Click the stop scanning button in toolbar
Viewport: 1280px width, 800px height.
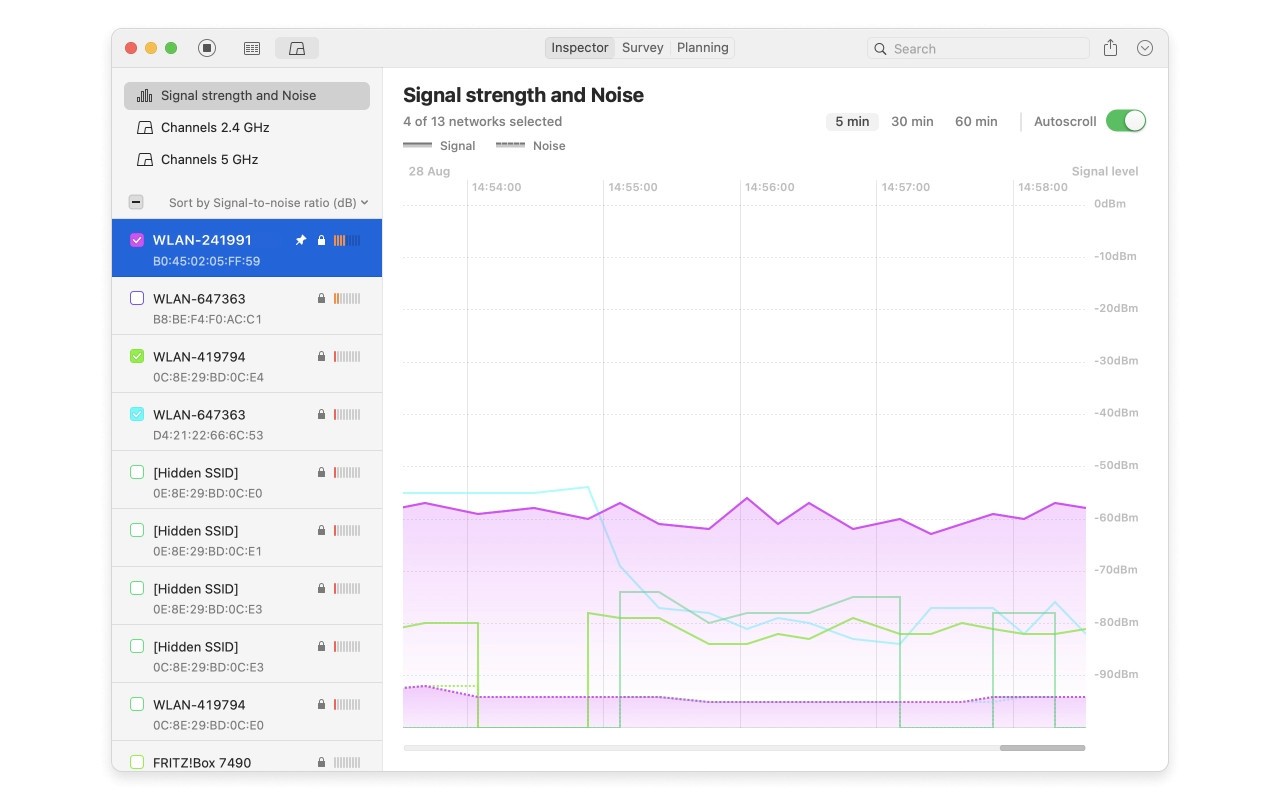tap(207, 48)
